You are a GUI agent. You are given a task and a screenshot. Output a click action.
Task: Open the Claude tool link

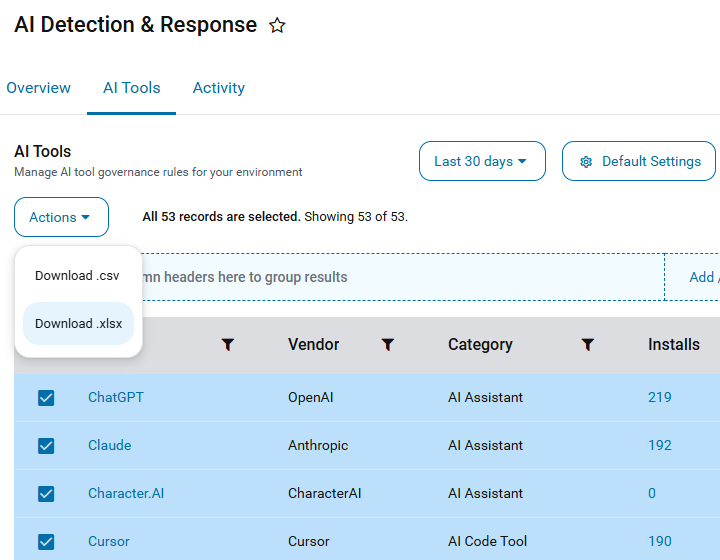click(x=109, y=445)
